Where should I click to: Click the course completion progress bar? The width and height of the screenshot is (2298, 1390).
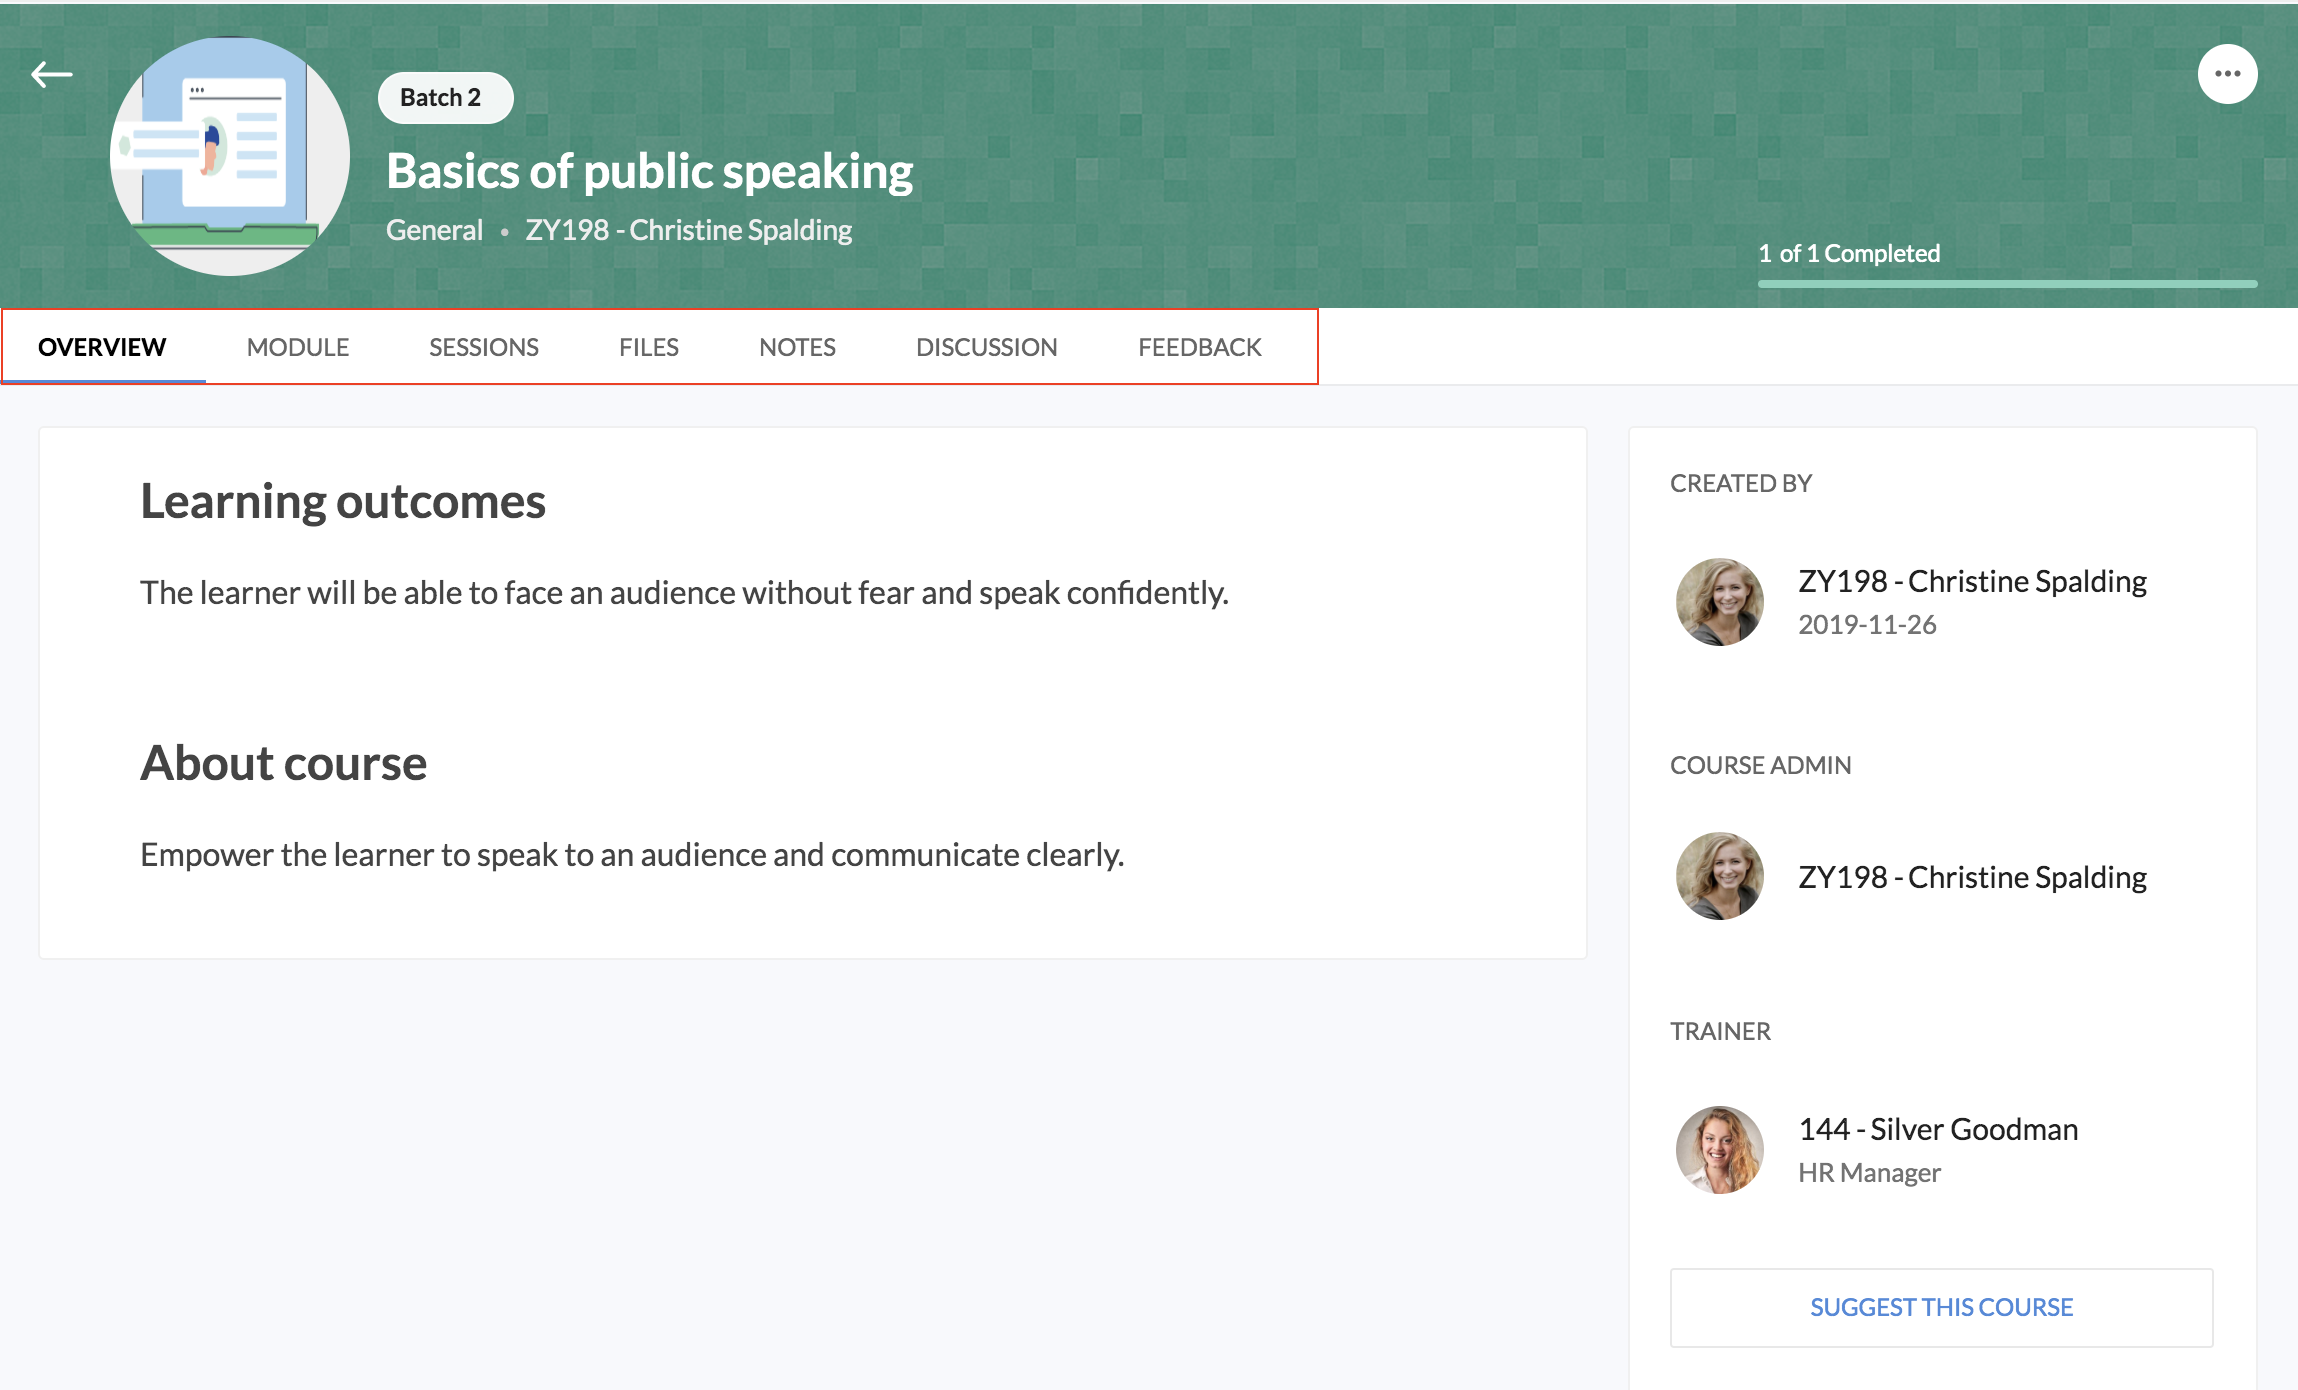(x=2007, y=284)
